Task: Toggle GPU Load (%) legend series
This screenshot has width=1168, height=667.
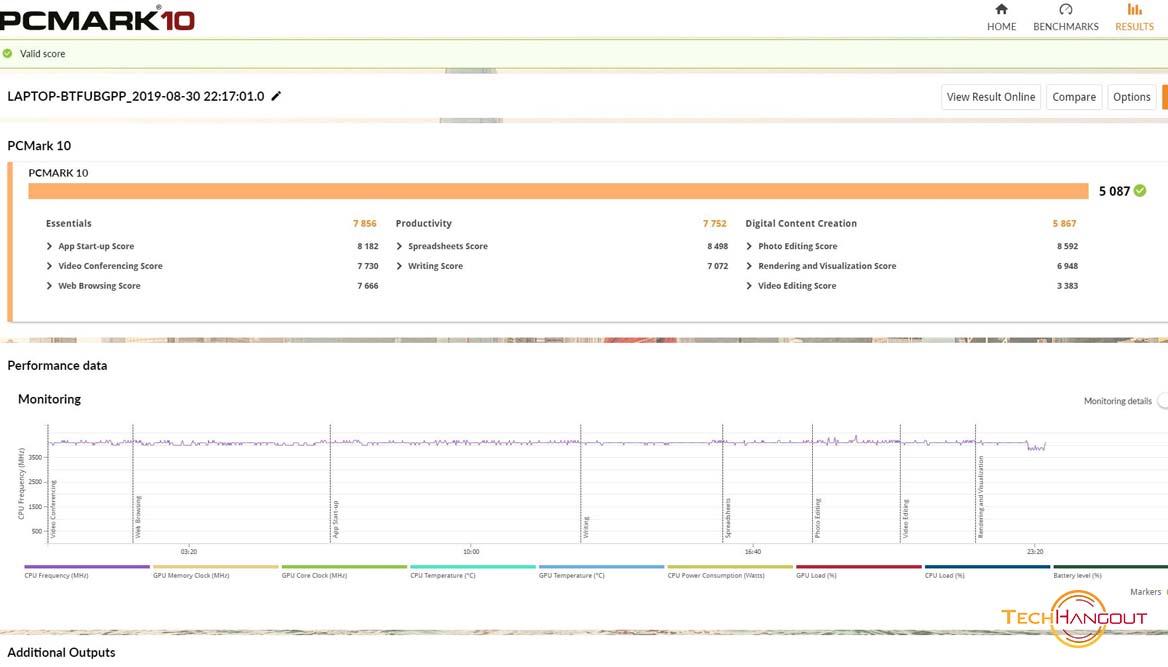Action: pos(859,571)
